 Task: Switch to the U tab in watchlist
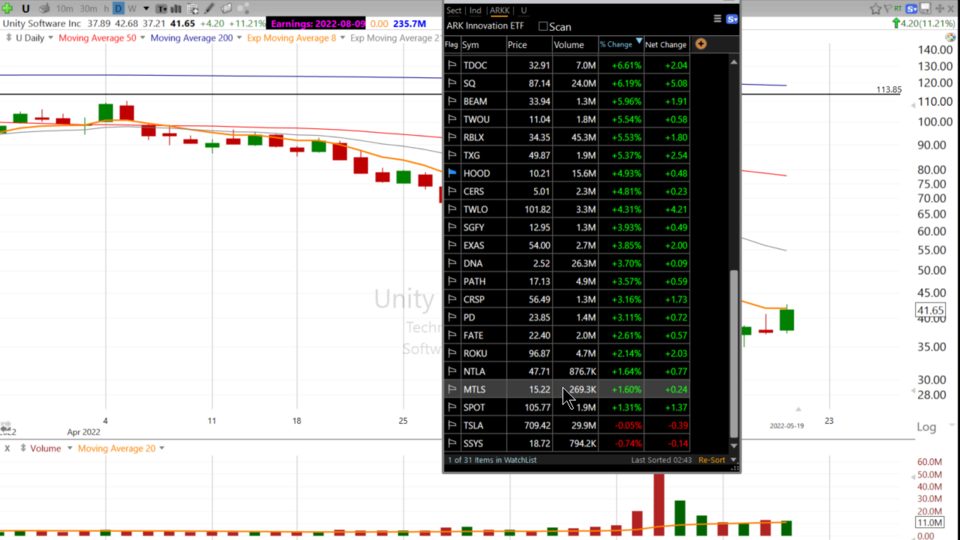pos(523,10)
